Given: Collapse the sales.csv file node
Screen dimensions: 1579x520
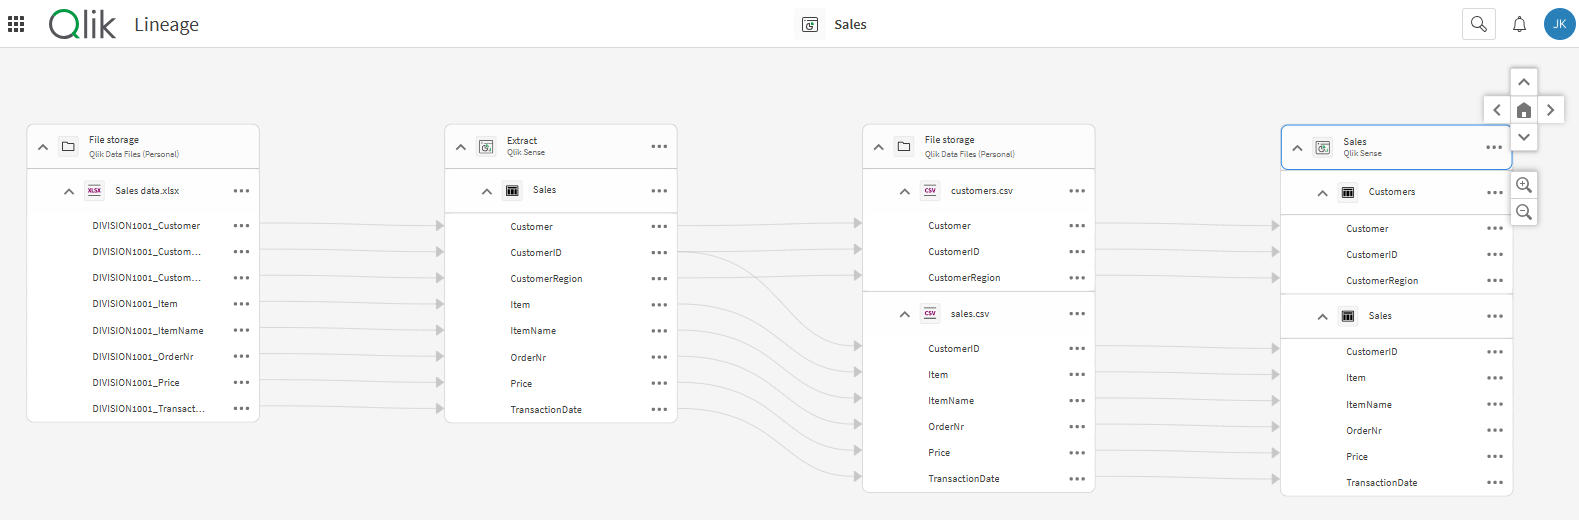Looking at the screenshot, I should click(905, 314).
